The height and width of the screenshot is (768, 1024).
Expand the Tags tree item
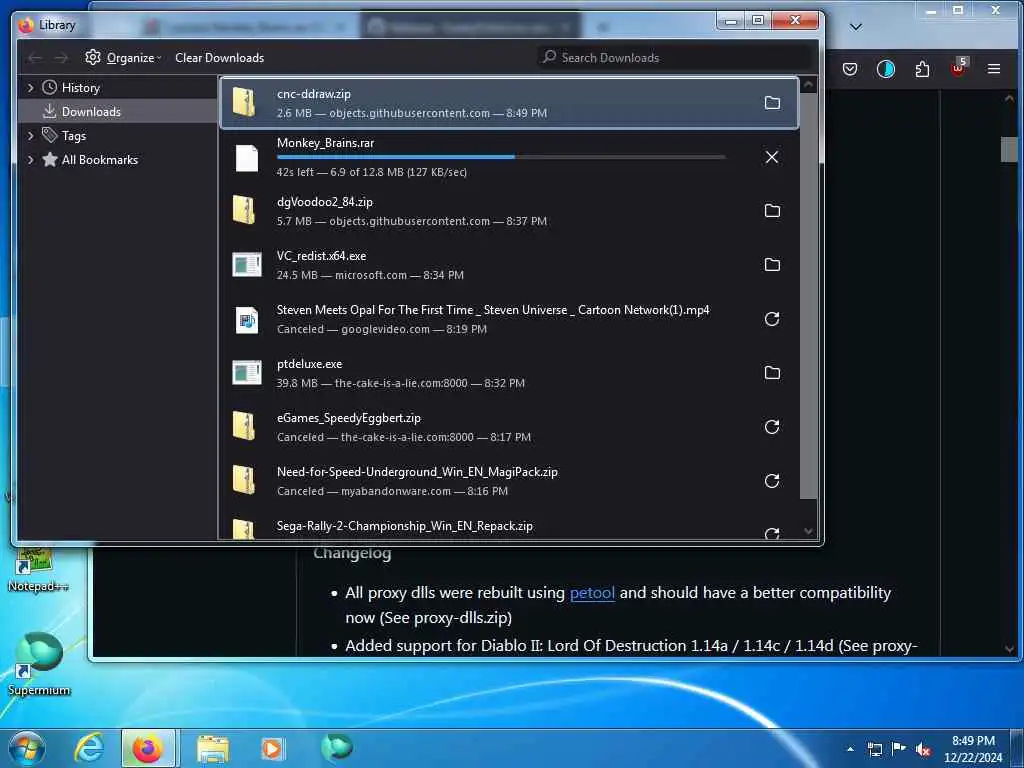pos(30,136)
